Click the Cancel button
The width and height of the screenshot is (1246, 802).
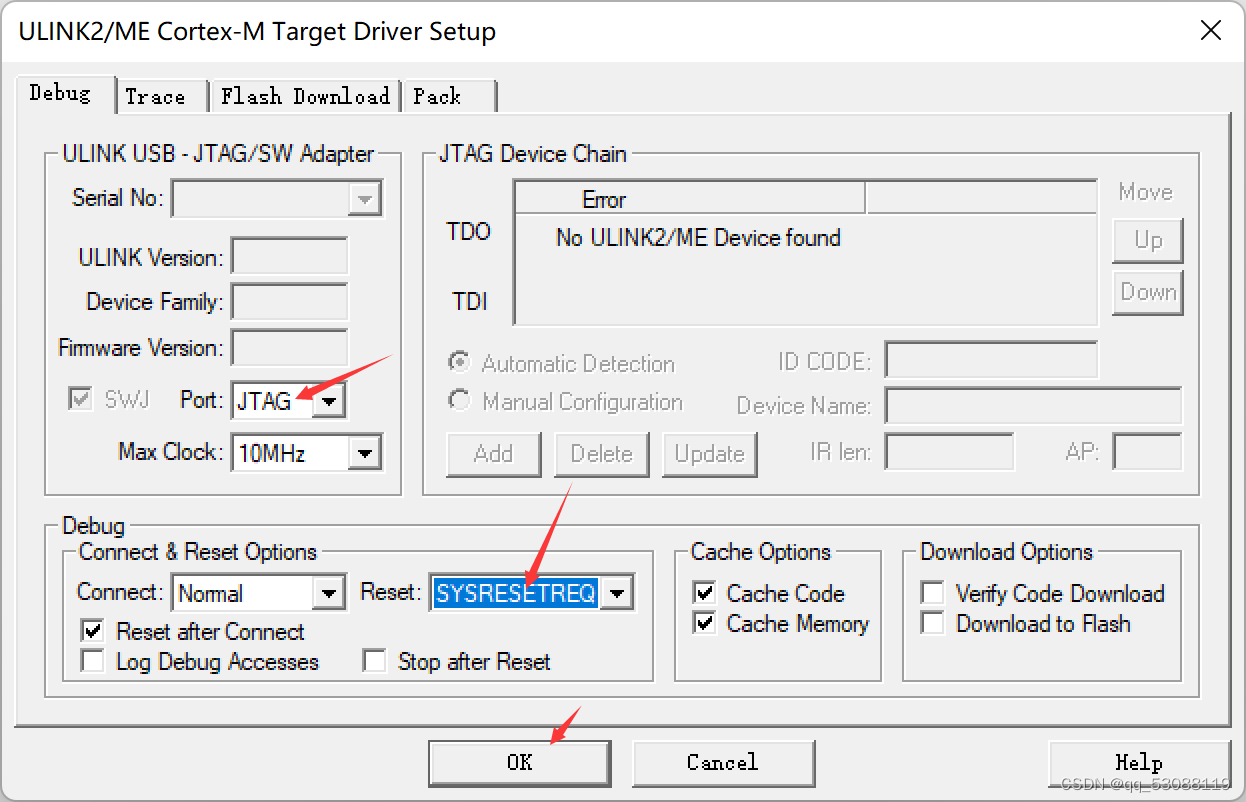pyautogui.click(x=723, y=763)
